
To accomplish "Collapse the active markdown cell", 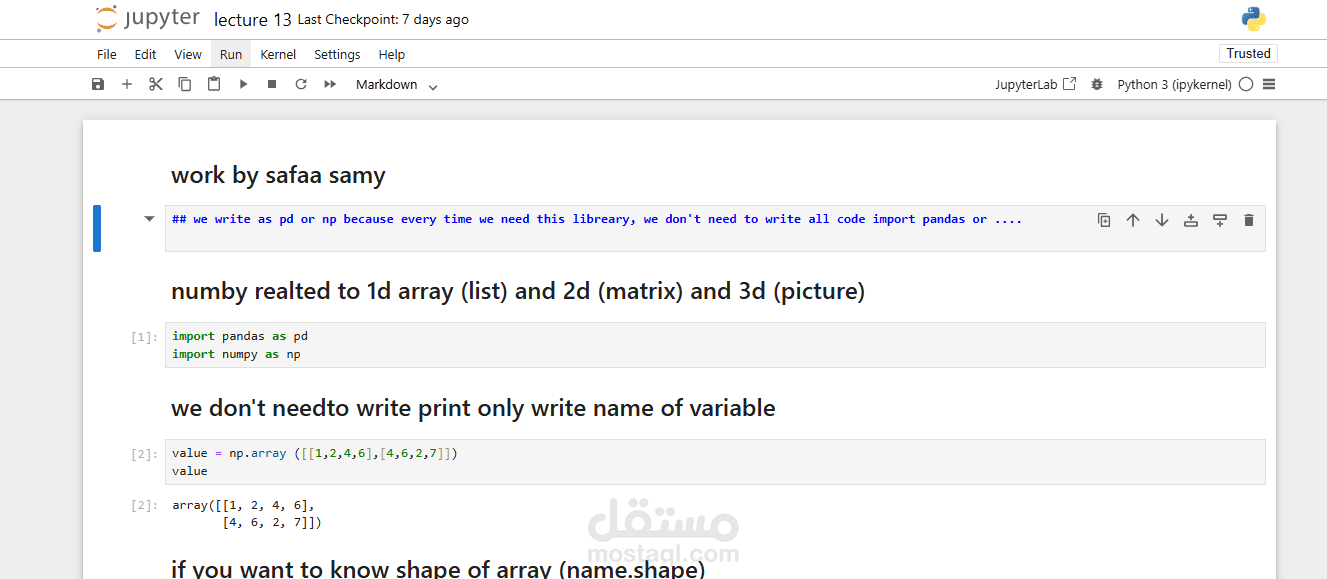I will pos(150,218).
